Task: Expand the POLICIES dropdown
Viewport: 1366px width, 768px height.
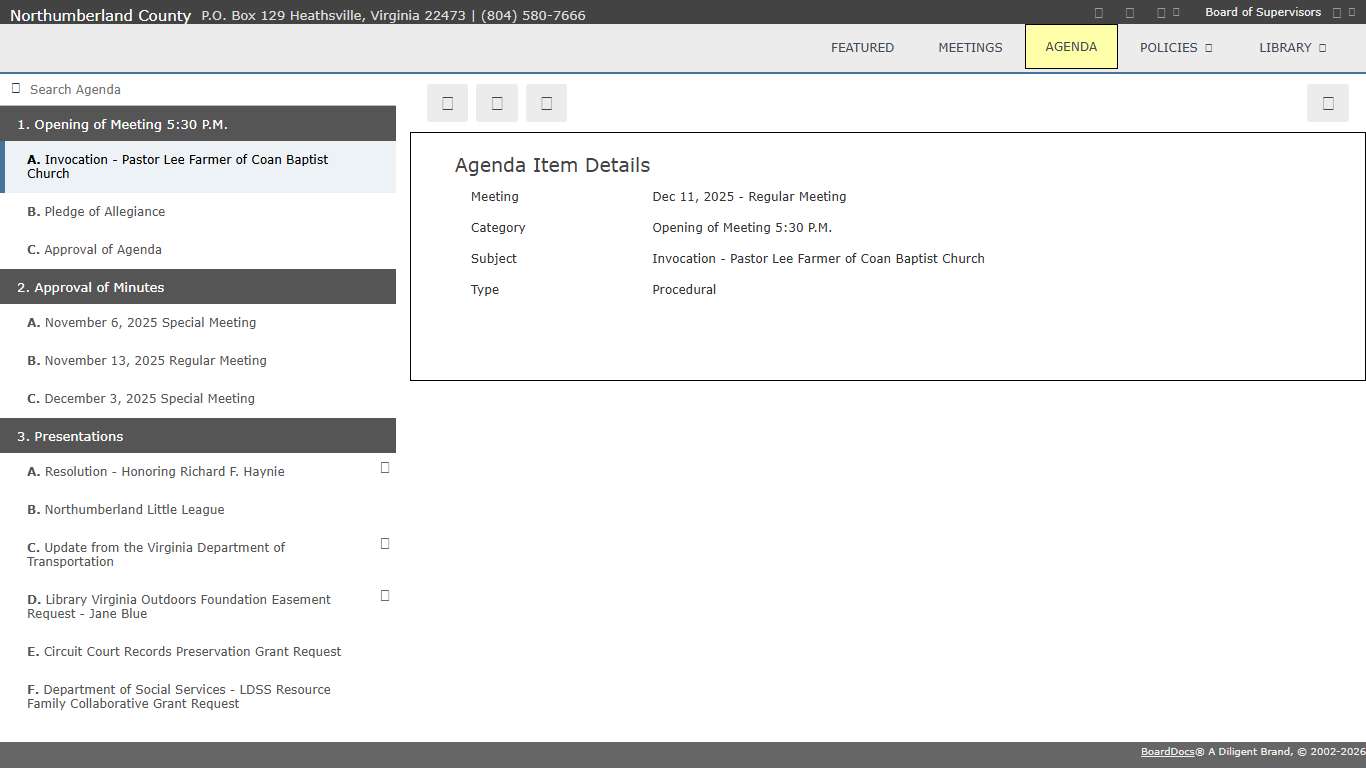Action: click(1175, 47)
